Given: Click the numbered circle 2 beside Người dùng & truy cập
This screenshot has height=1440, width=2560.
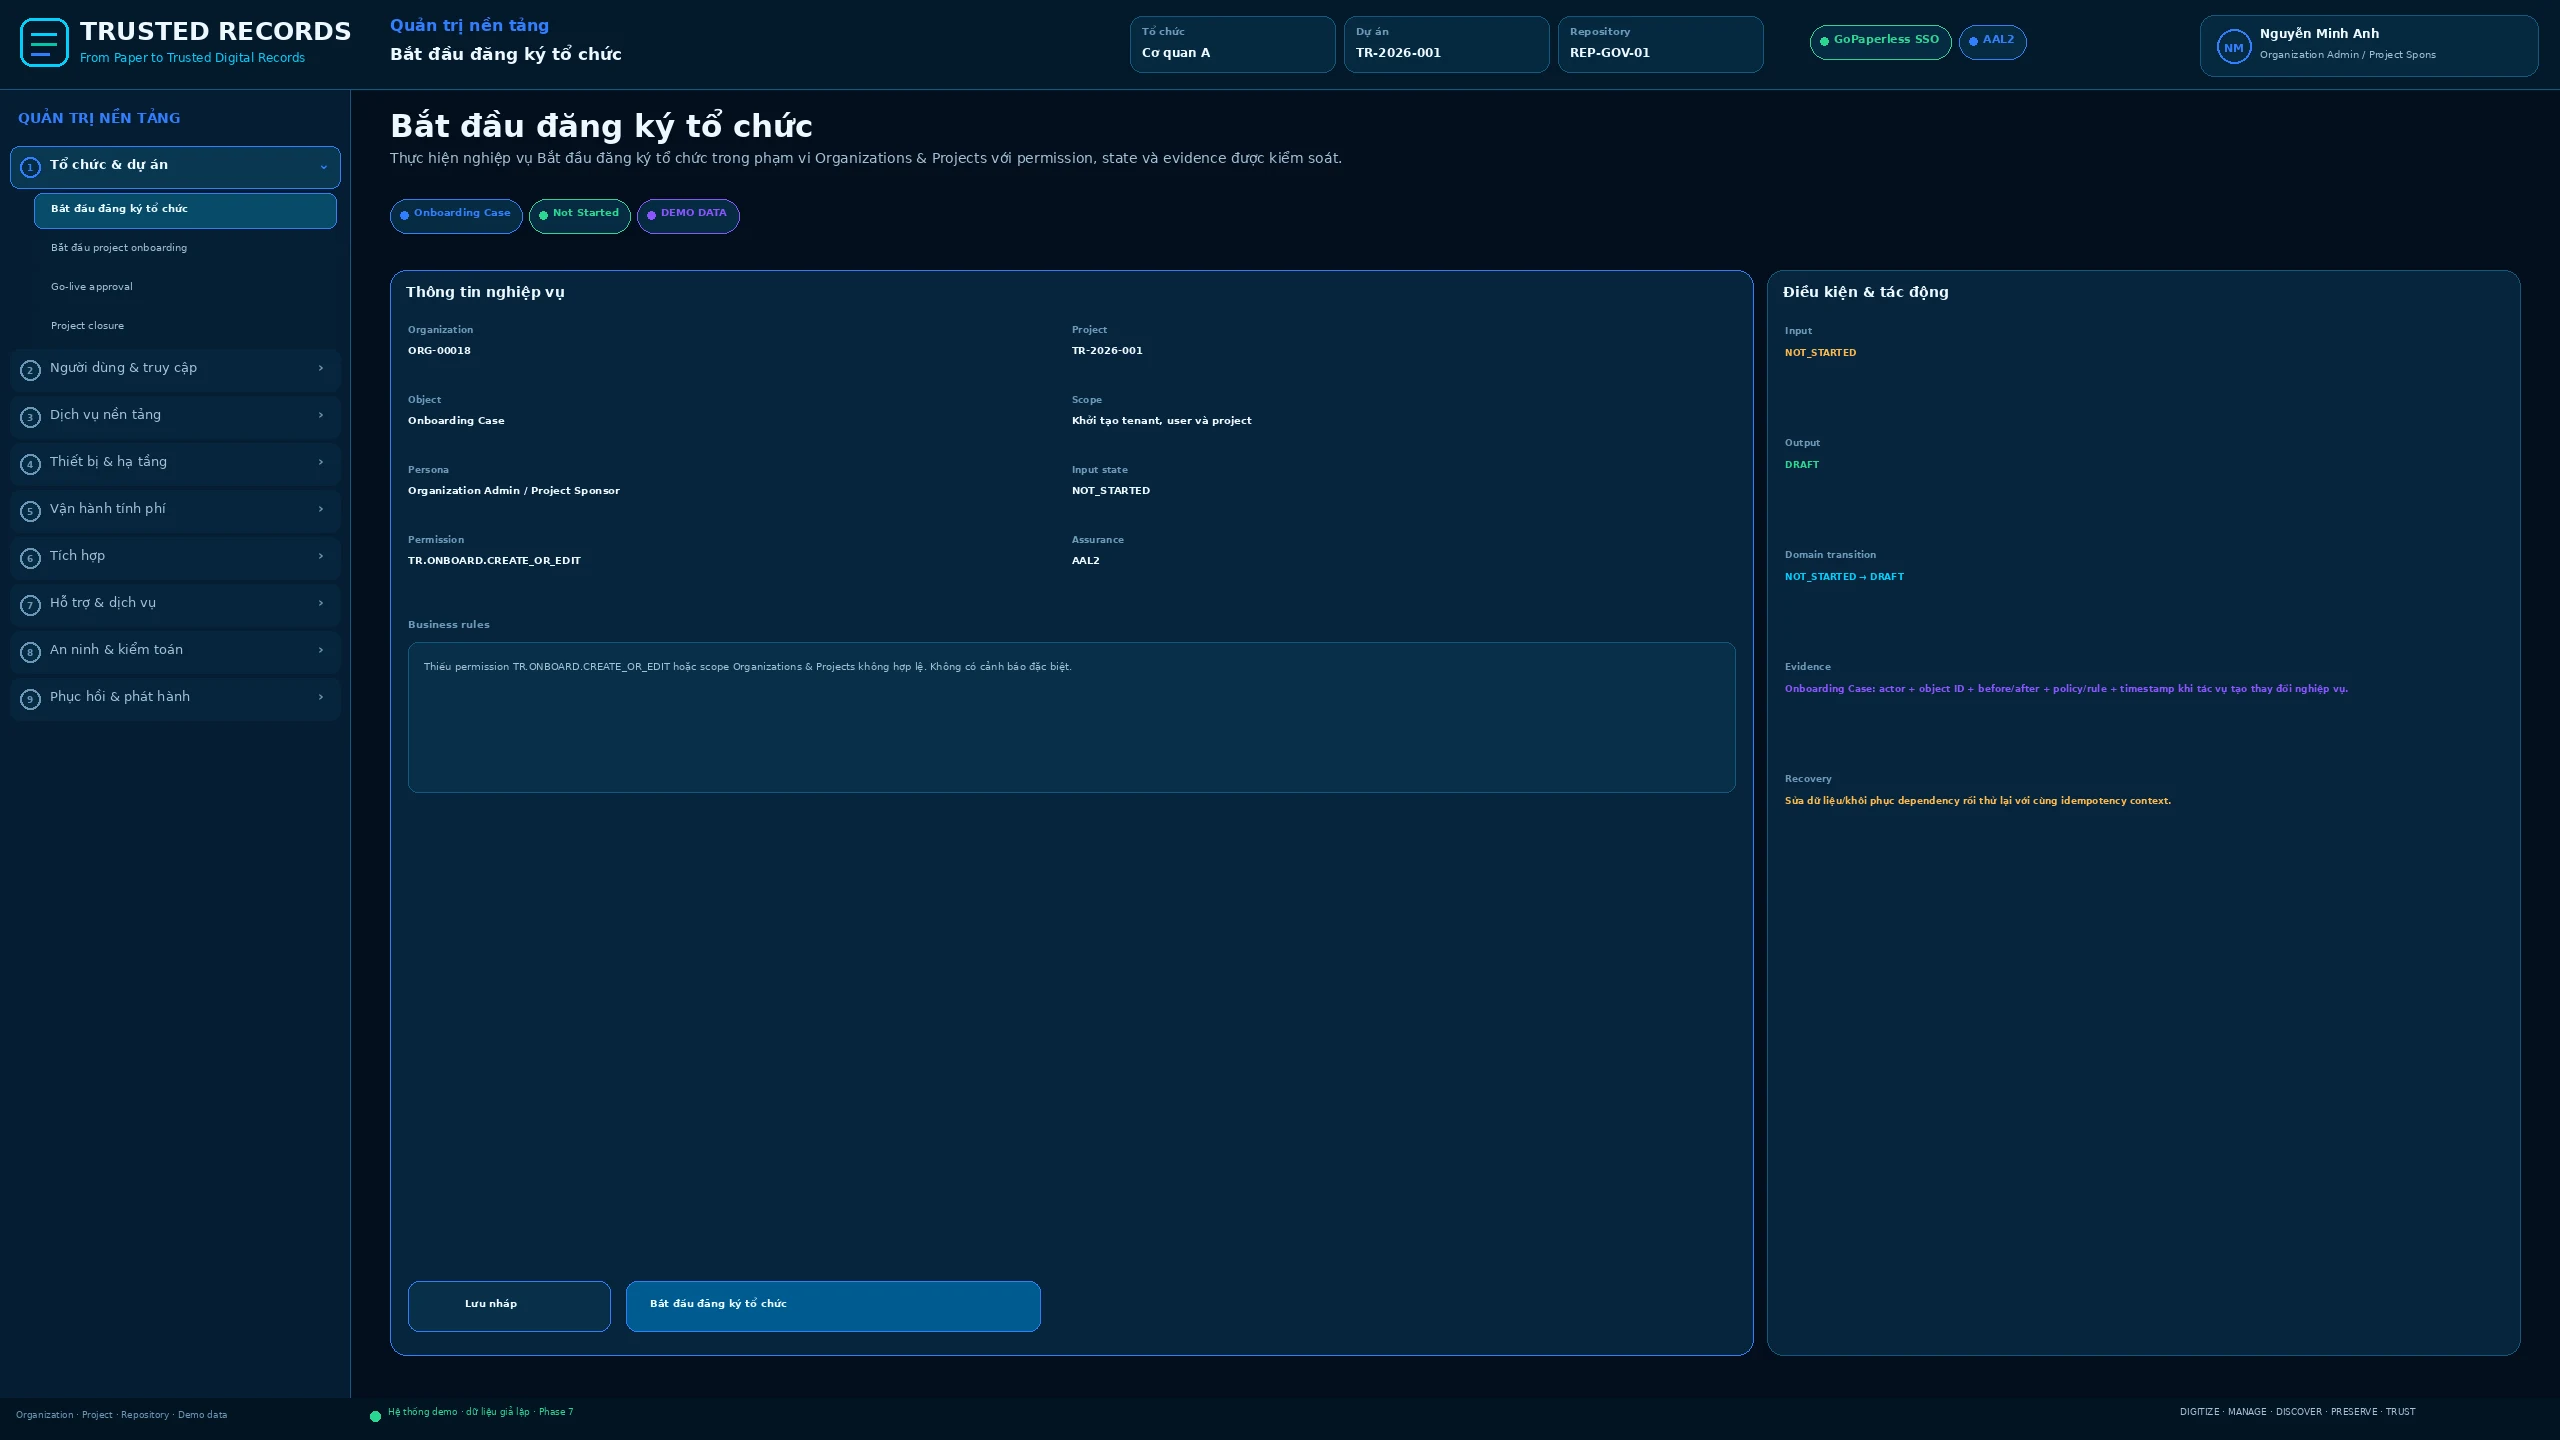Looking at the screenshot, I should 30,370.
